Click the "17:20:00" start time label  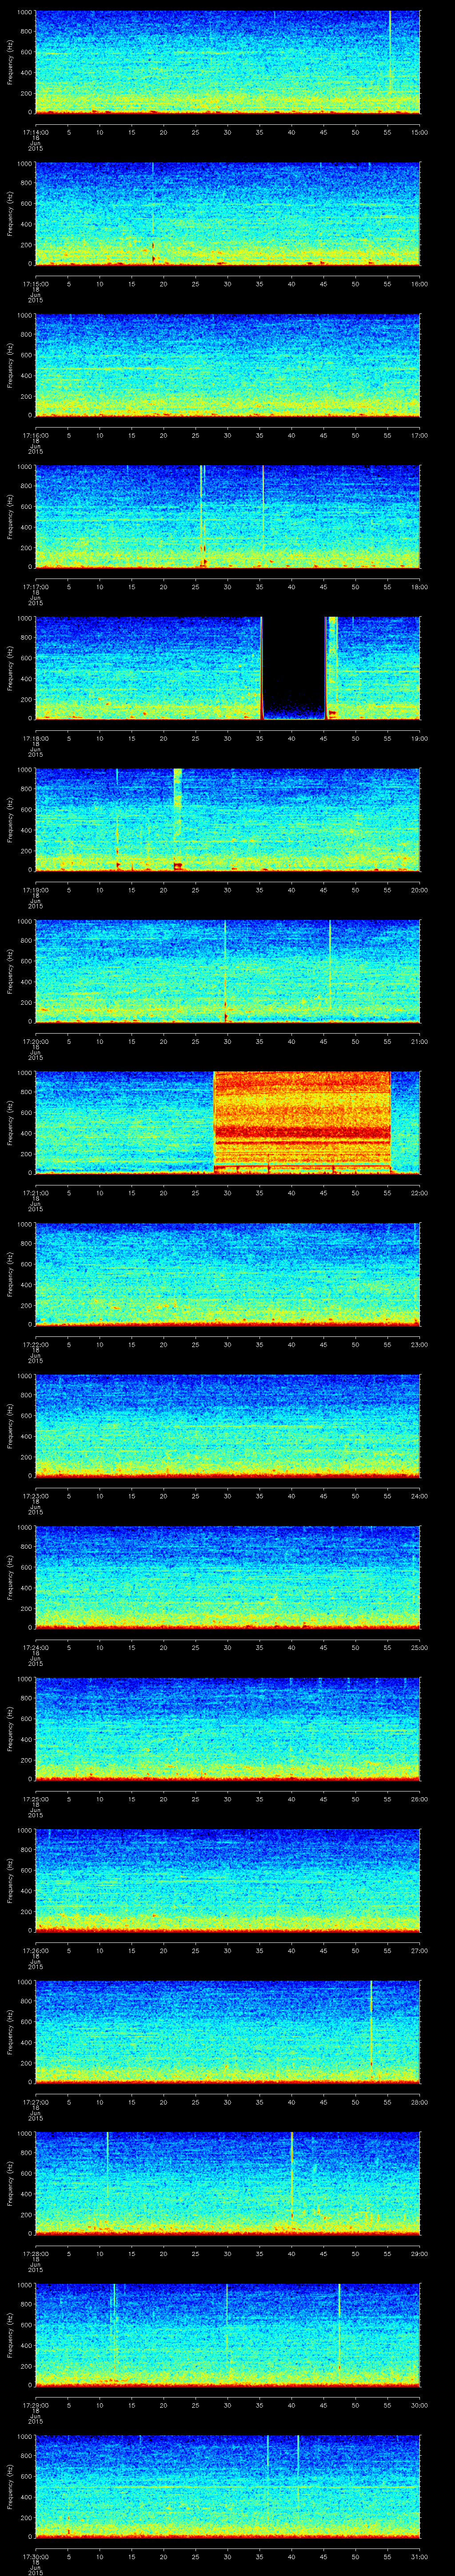tap(35, 1042)
